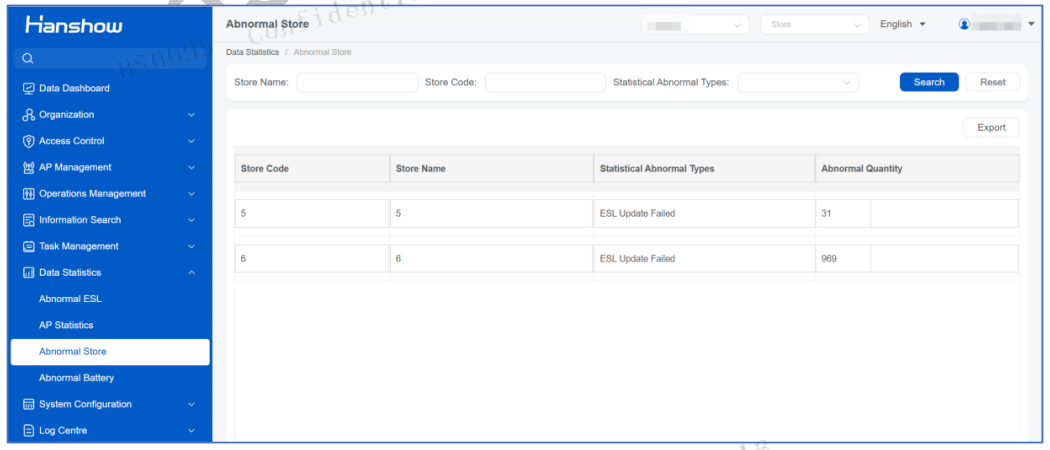Click the Operations Management sliders icon
1050x450 pixels.
pyautogui.click(x=28, y=194)
